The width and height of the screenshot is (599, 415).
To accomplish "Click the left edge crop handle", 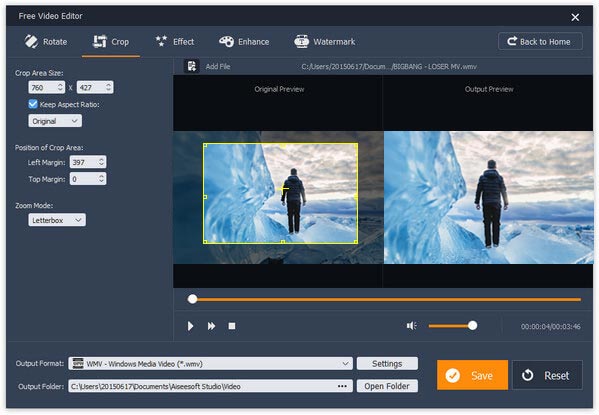I will (205, 197).
